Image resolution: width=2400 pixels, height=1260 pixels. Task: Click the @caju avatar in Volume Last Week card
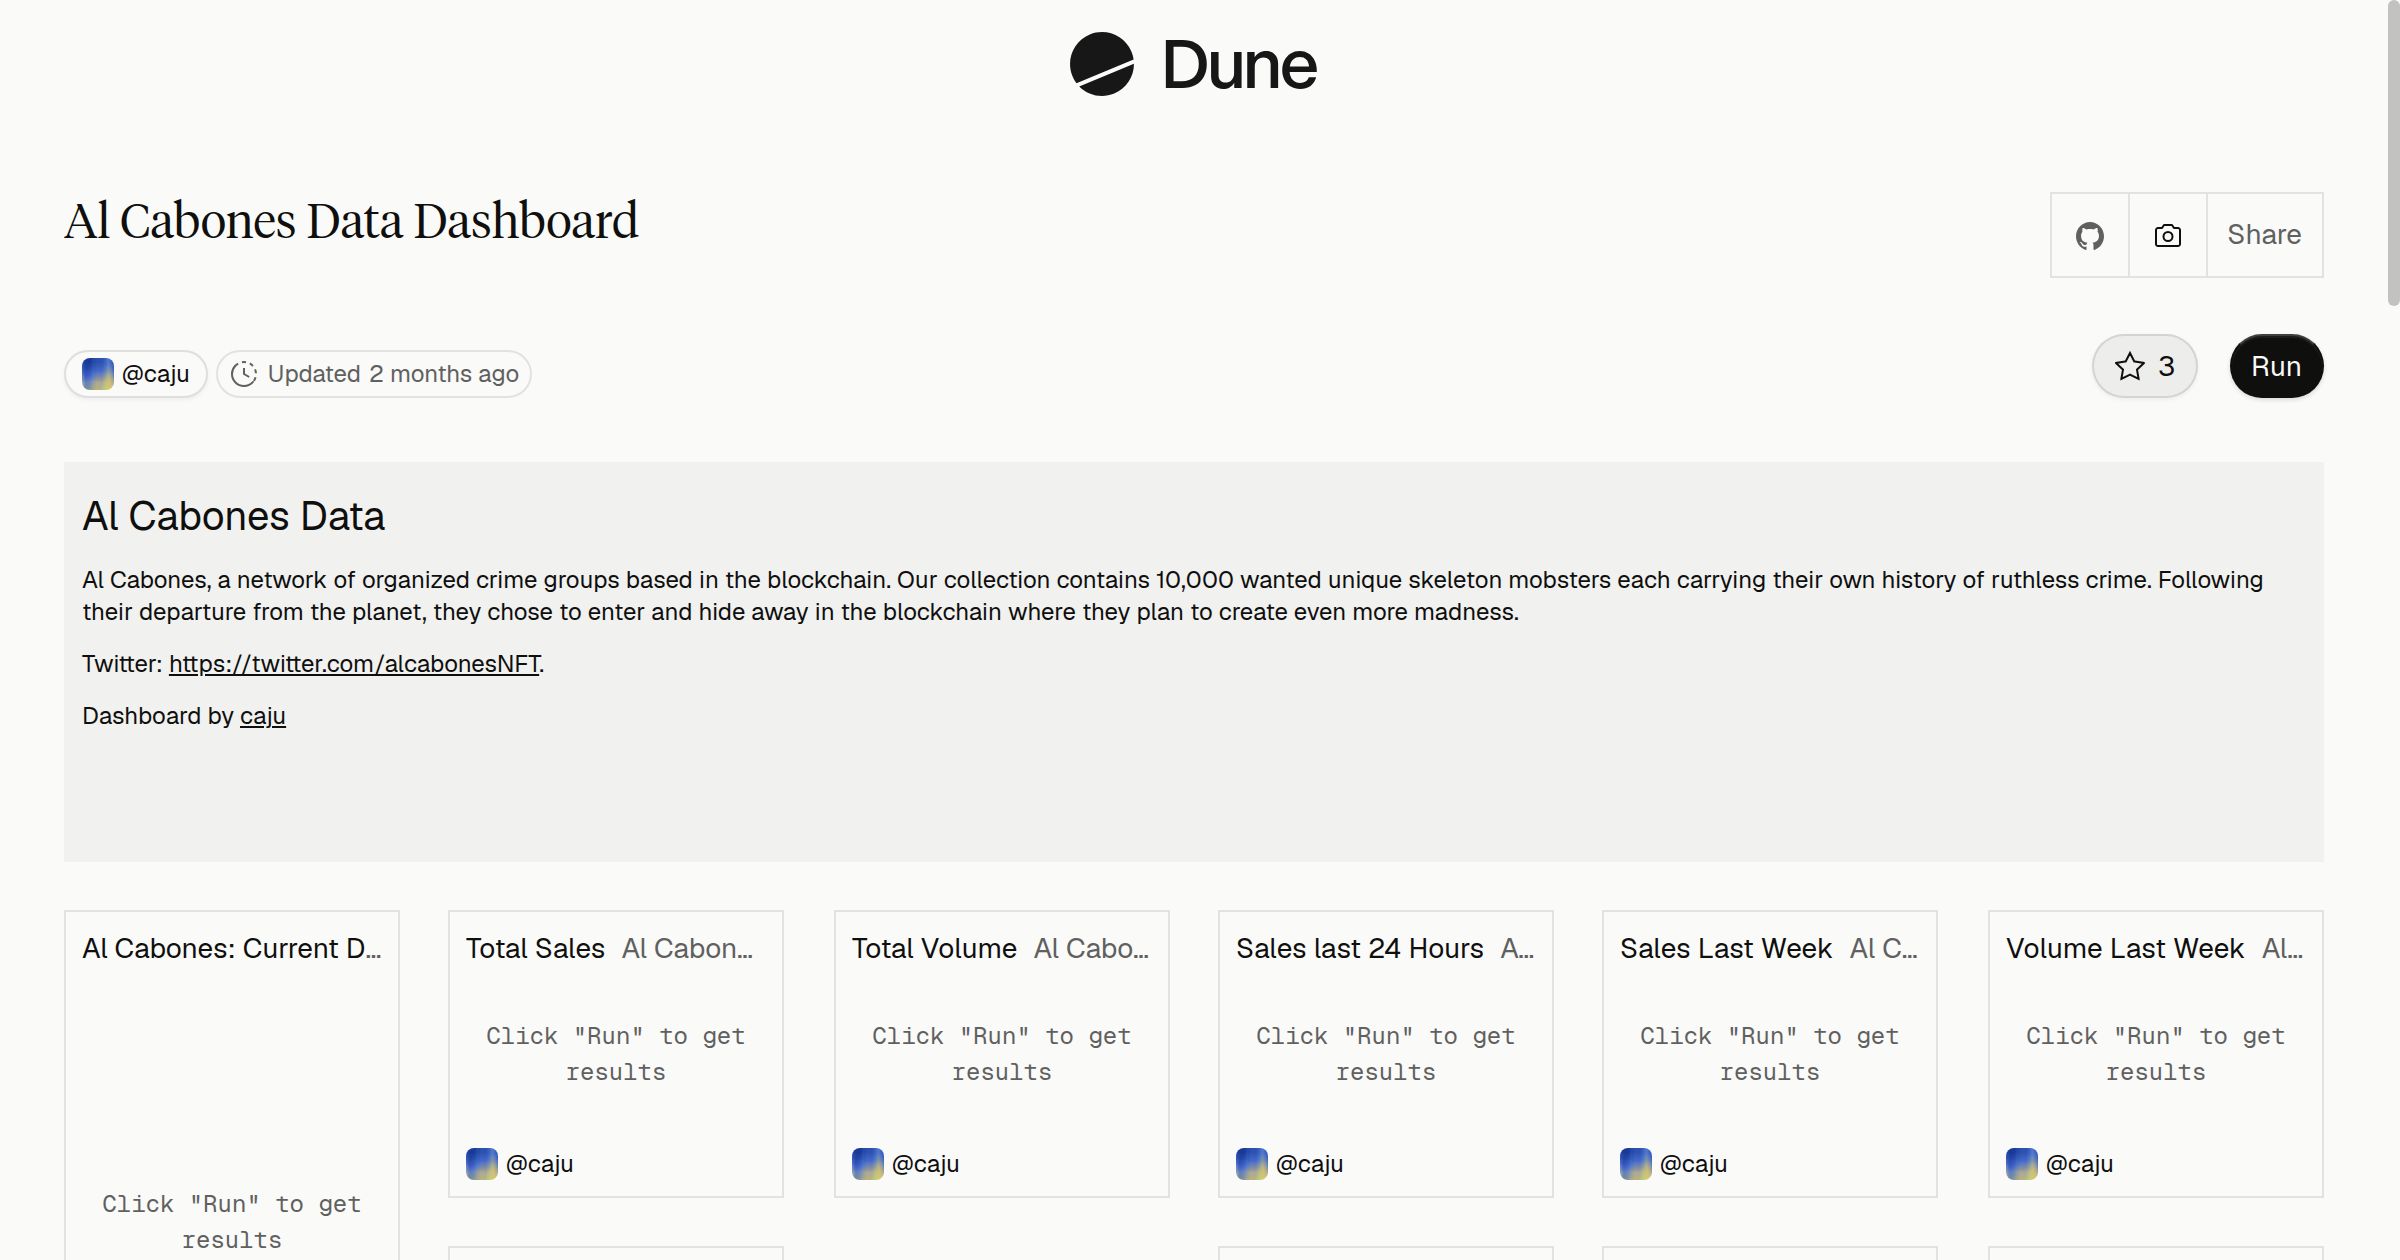coord(2022,1164)
